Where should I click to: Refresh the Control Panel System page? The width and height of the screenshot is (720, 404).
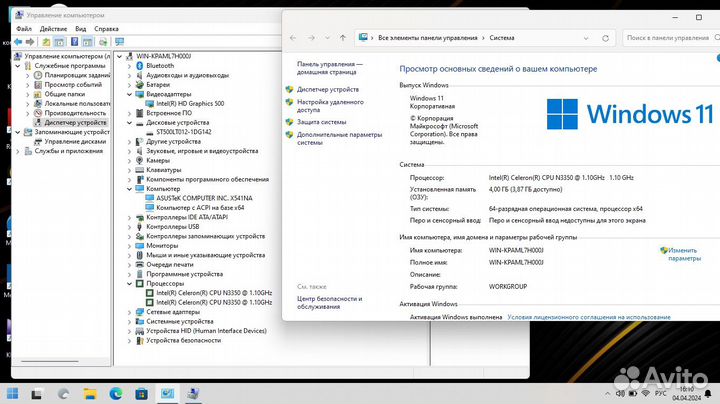pyautogui.click(x=605, y=38)
